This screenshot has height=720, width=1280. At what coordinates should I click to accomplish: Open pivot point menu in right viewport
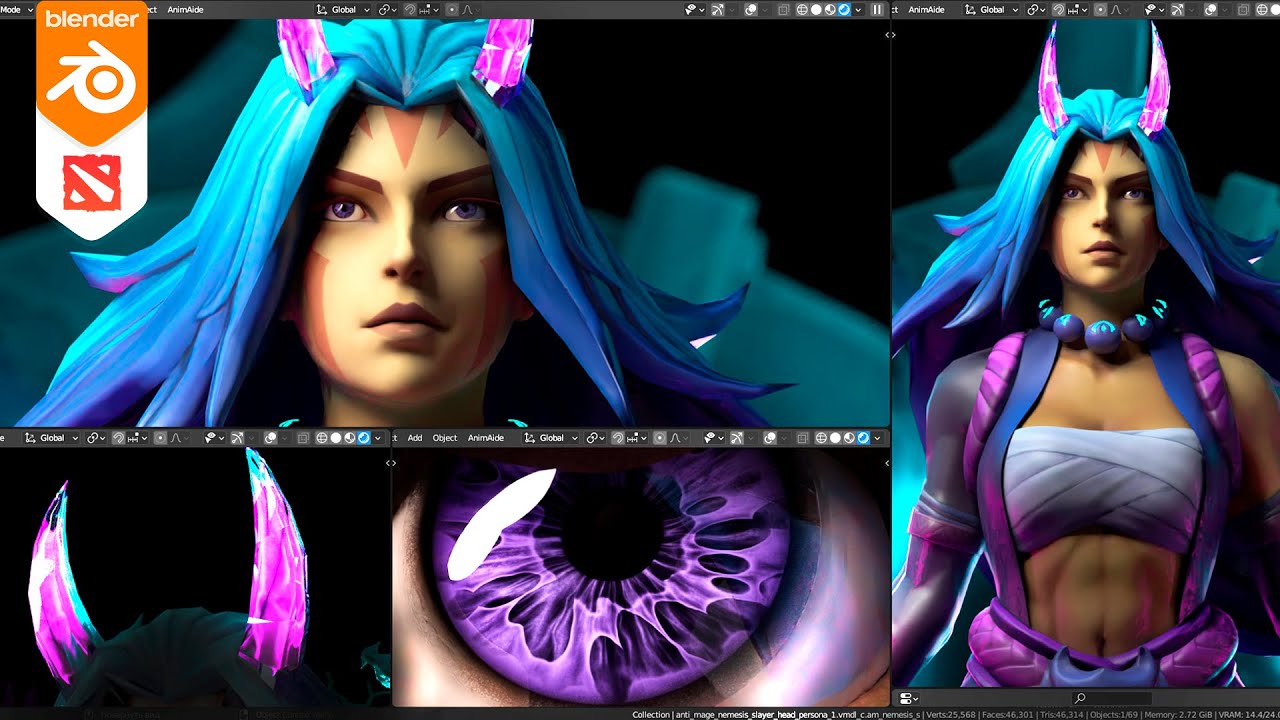pos(1036,9)
